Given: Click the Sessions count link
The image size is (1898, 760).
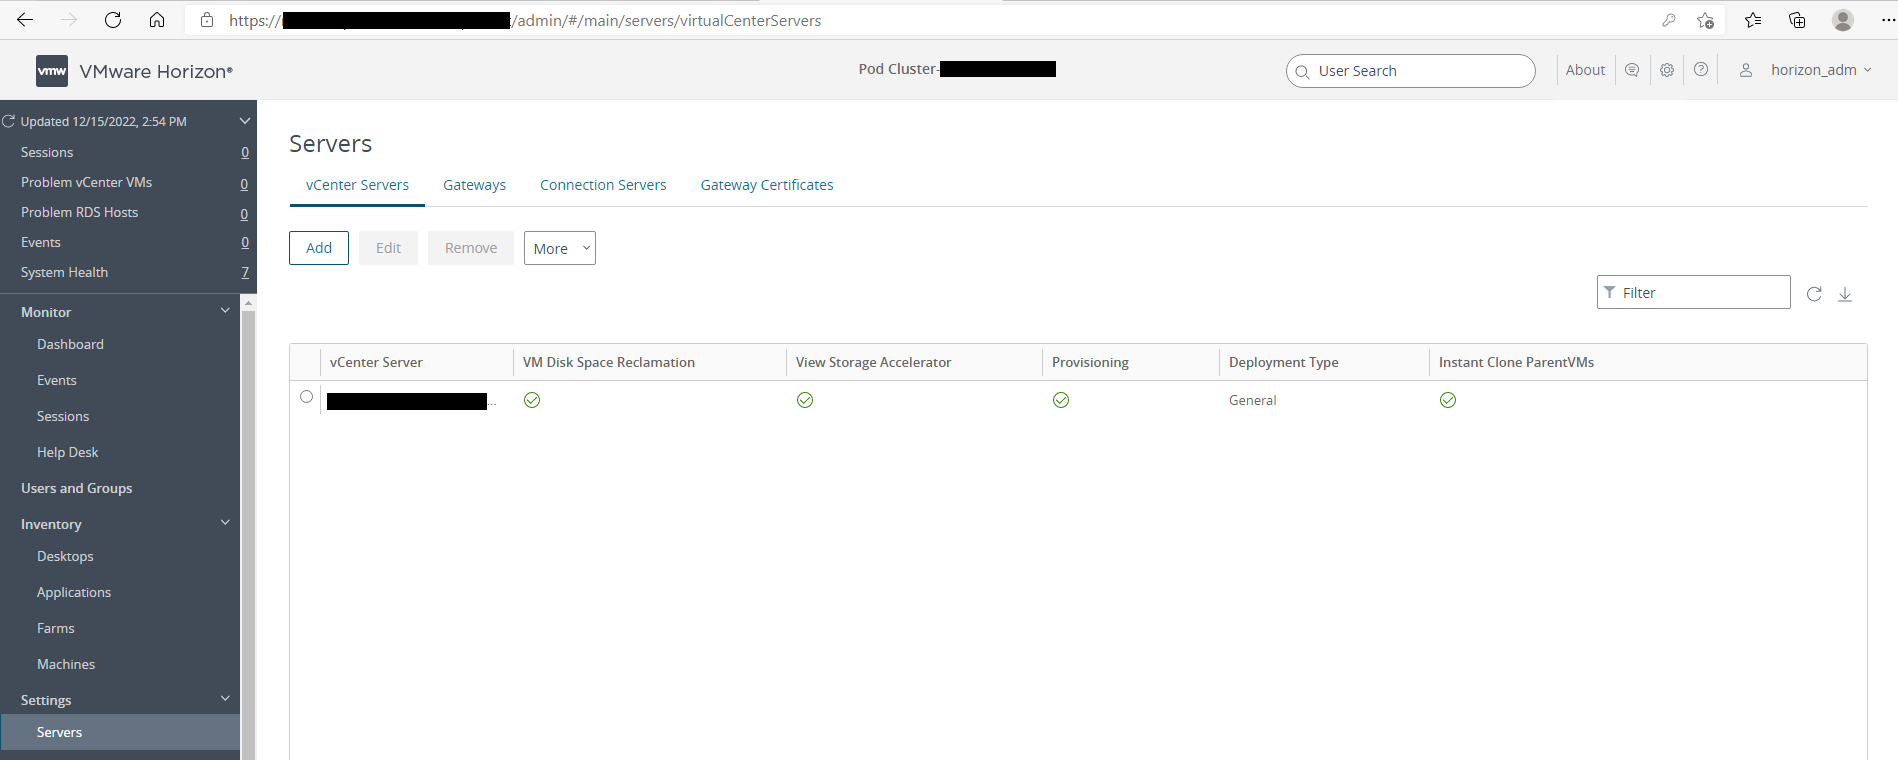Looking at the screenshot, I should pyautogui.click(x=245, y=152).
